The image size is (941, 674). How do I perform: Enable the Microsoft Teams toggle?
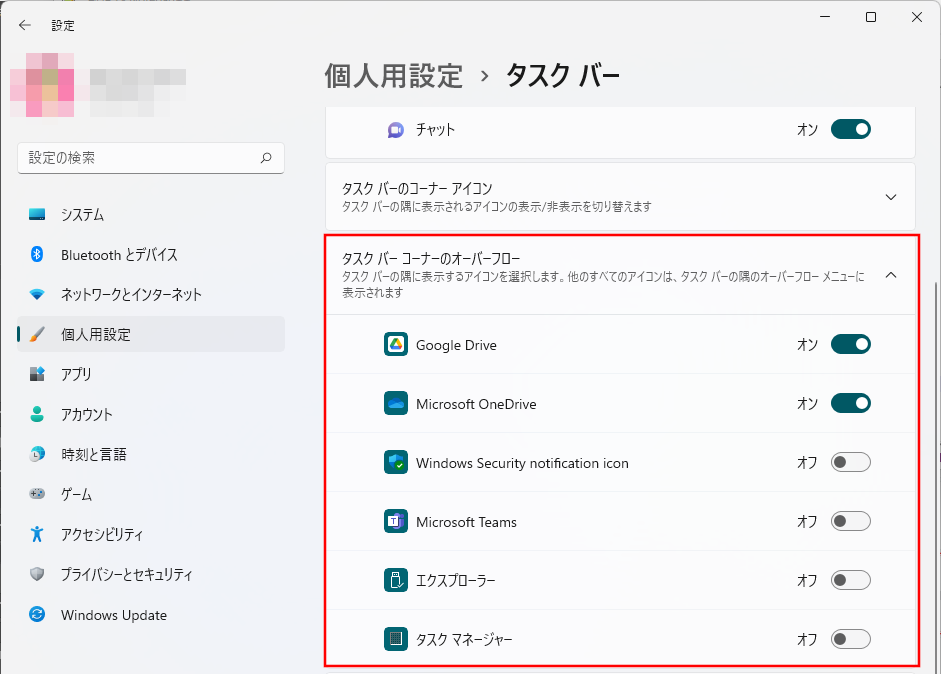(850, 522)
